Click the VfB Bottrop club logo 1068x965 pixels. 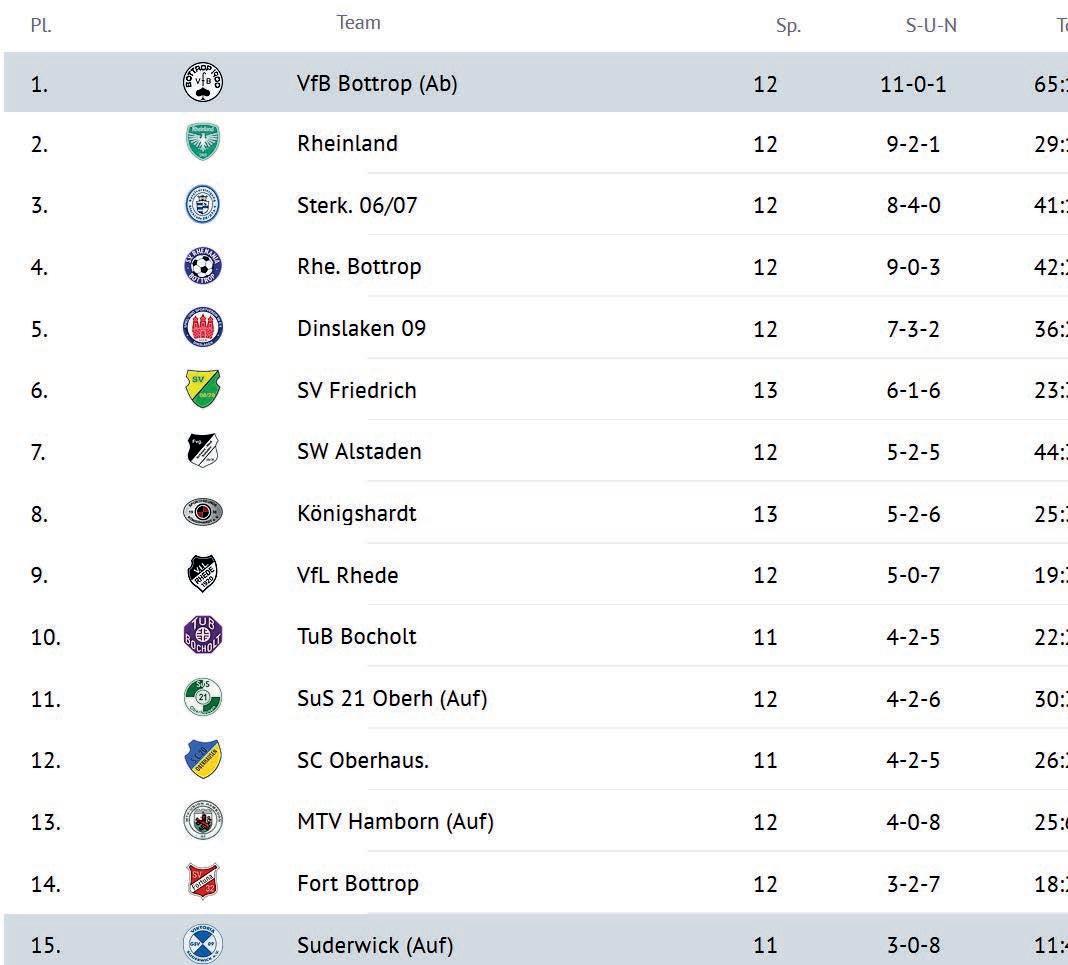(203, 83)
